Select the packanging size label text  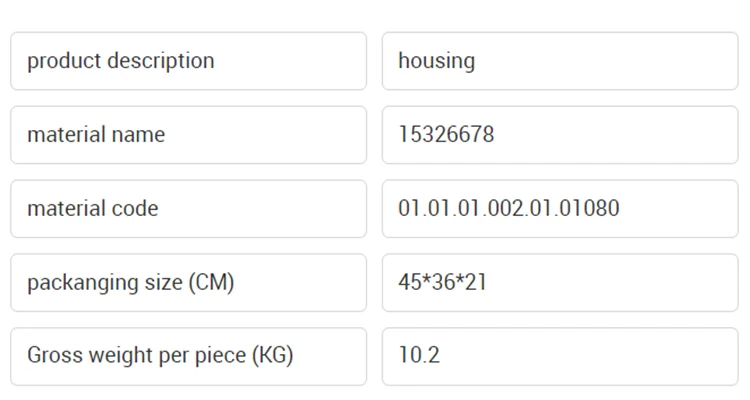point(130,283)
